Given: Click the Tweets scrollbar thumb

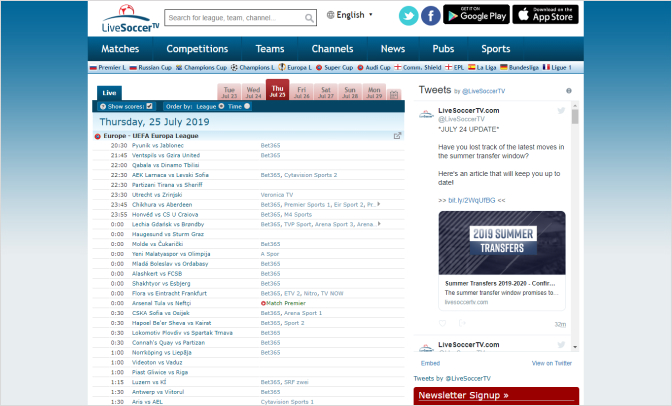Looking at the screenshot, I should [575, 117].
